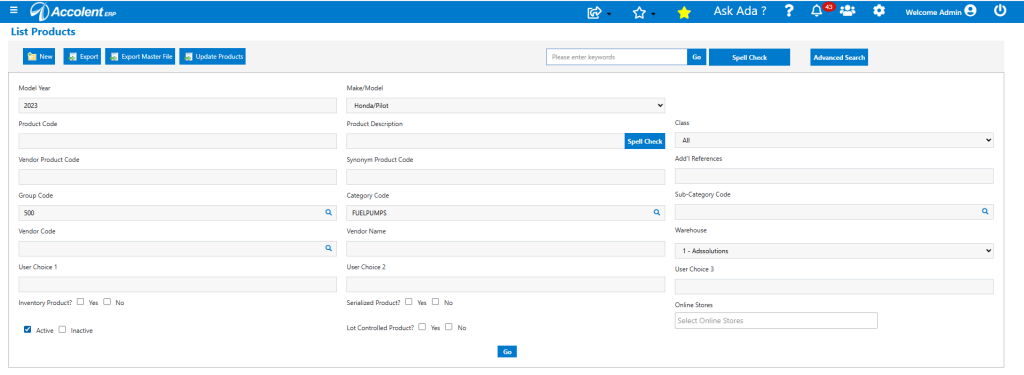Check Lot Controlled Product Yes
This screenshot has height=375, width=1024.
[422, 327]
